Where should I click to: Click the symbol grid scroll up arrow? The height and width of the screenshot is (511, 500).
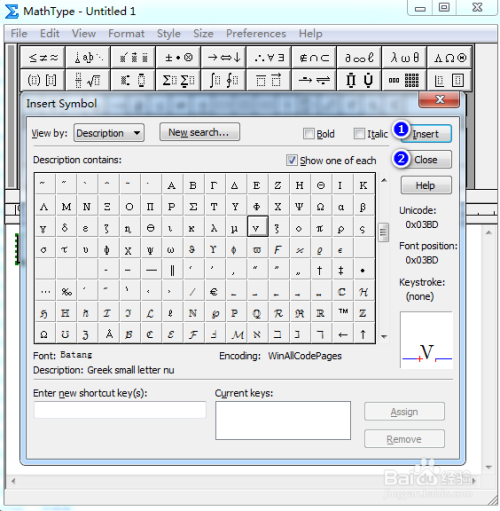pyautogui.click(x=384, y=180)
